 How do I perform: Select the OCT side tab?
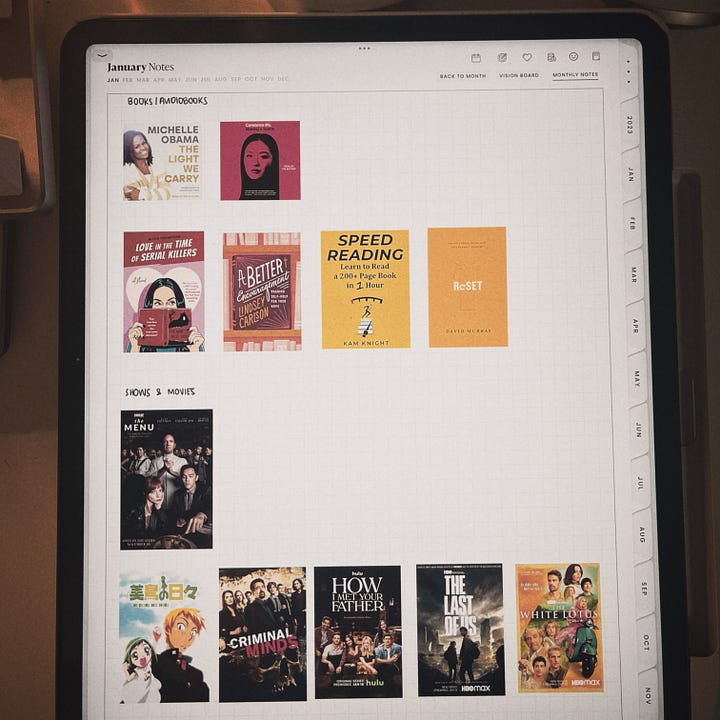(646, 641)
